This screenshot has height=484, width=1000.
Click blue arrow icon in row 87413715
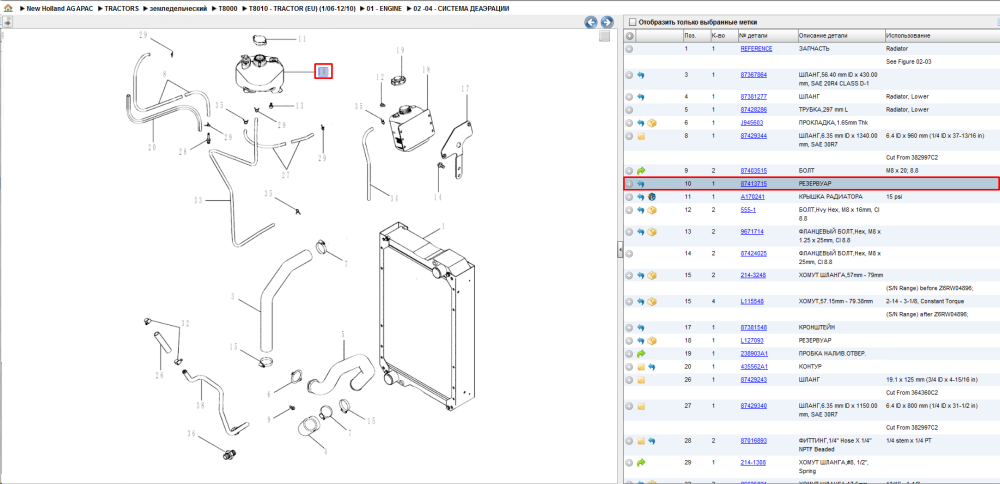[x=641, y=184]
